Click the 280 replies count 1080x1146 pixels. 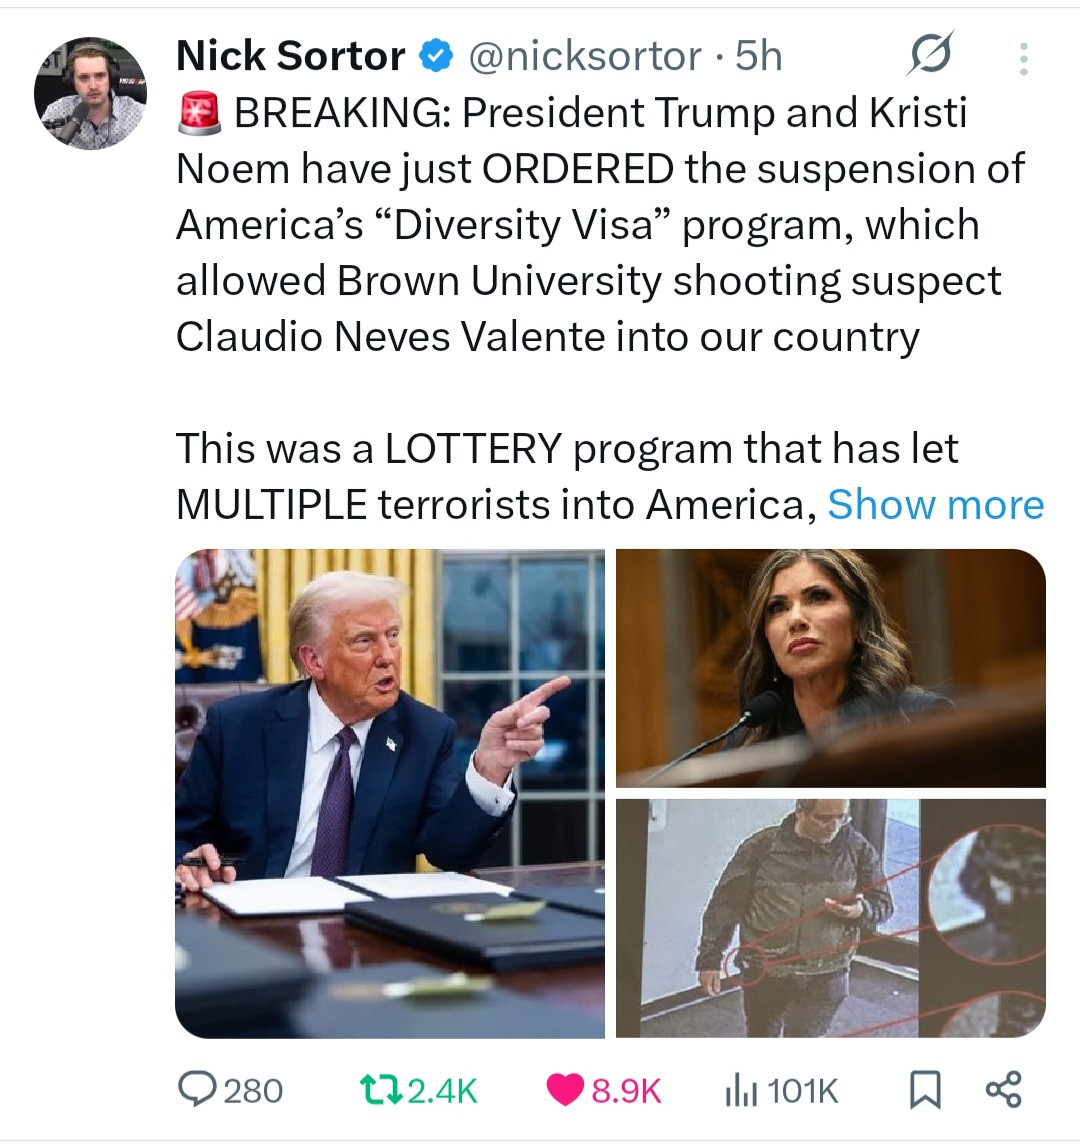click(x=253, y=1091)
